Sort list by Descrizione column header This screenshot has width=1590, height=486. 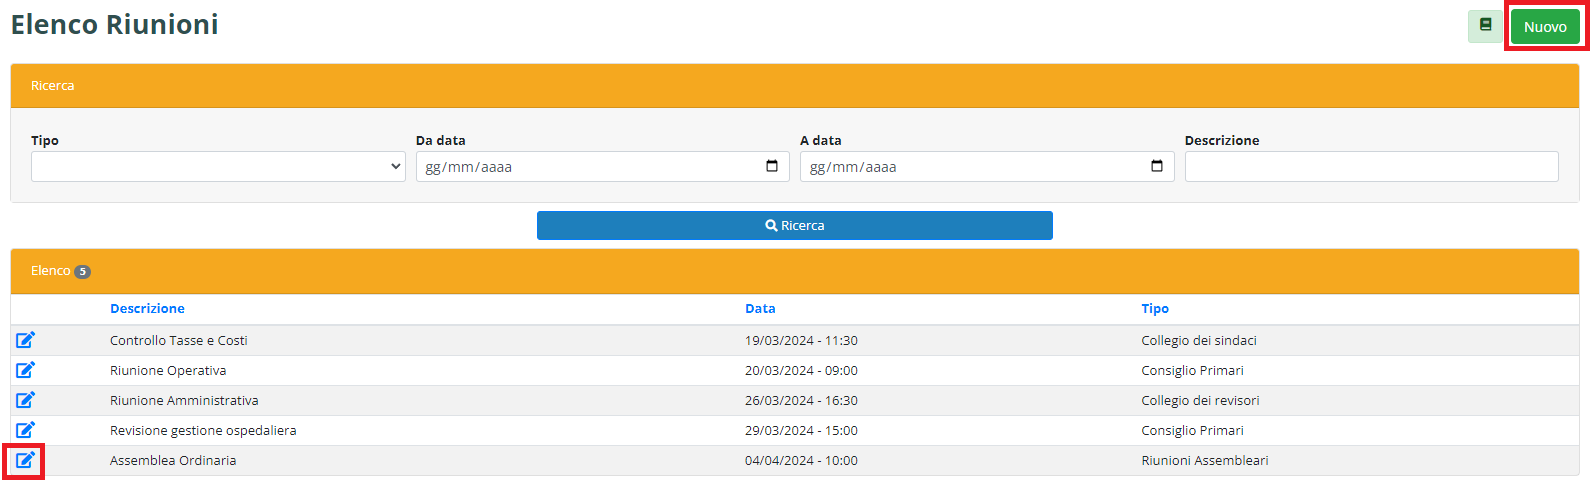pyautogui.click(x=147, y=309)
